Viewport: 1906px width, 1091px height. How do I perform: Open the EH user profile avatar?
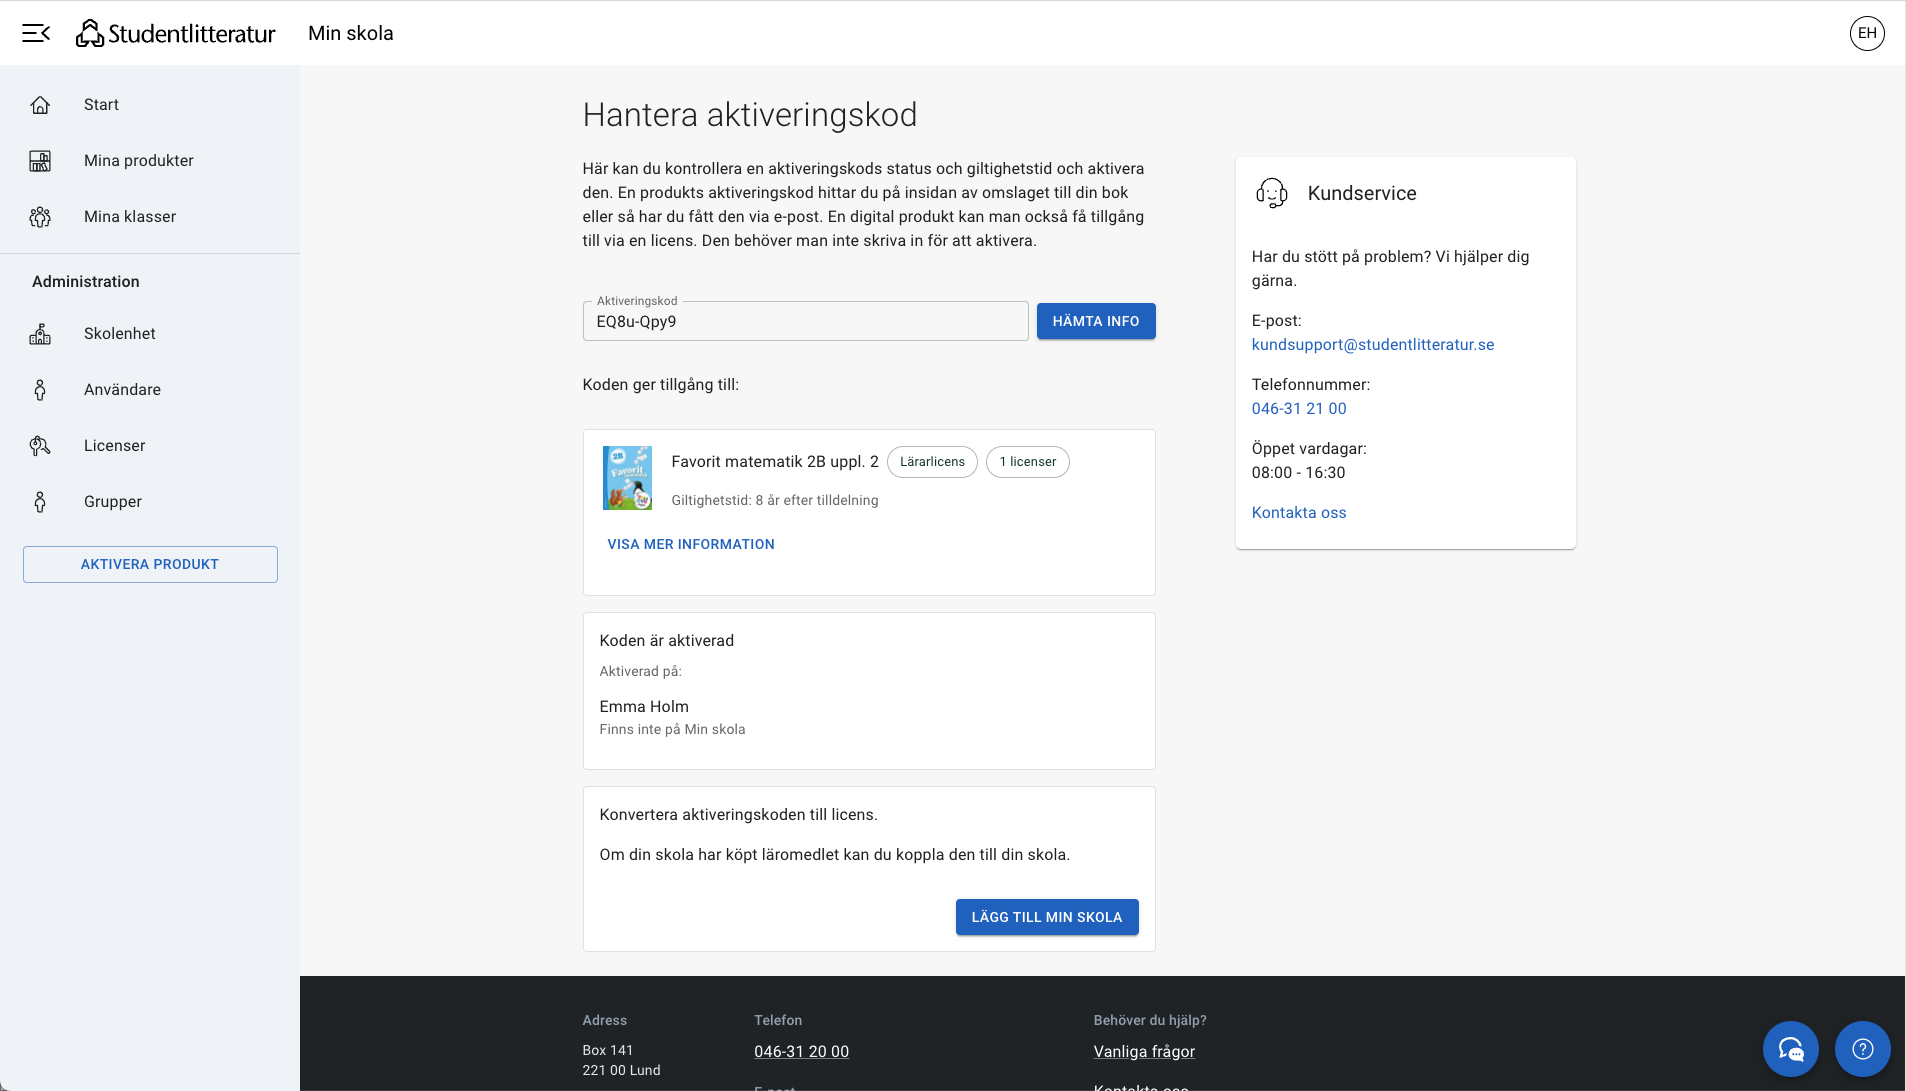[1866, 33]
